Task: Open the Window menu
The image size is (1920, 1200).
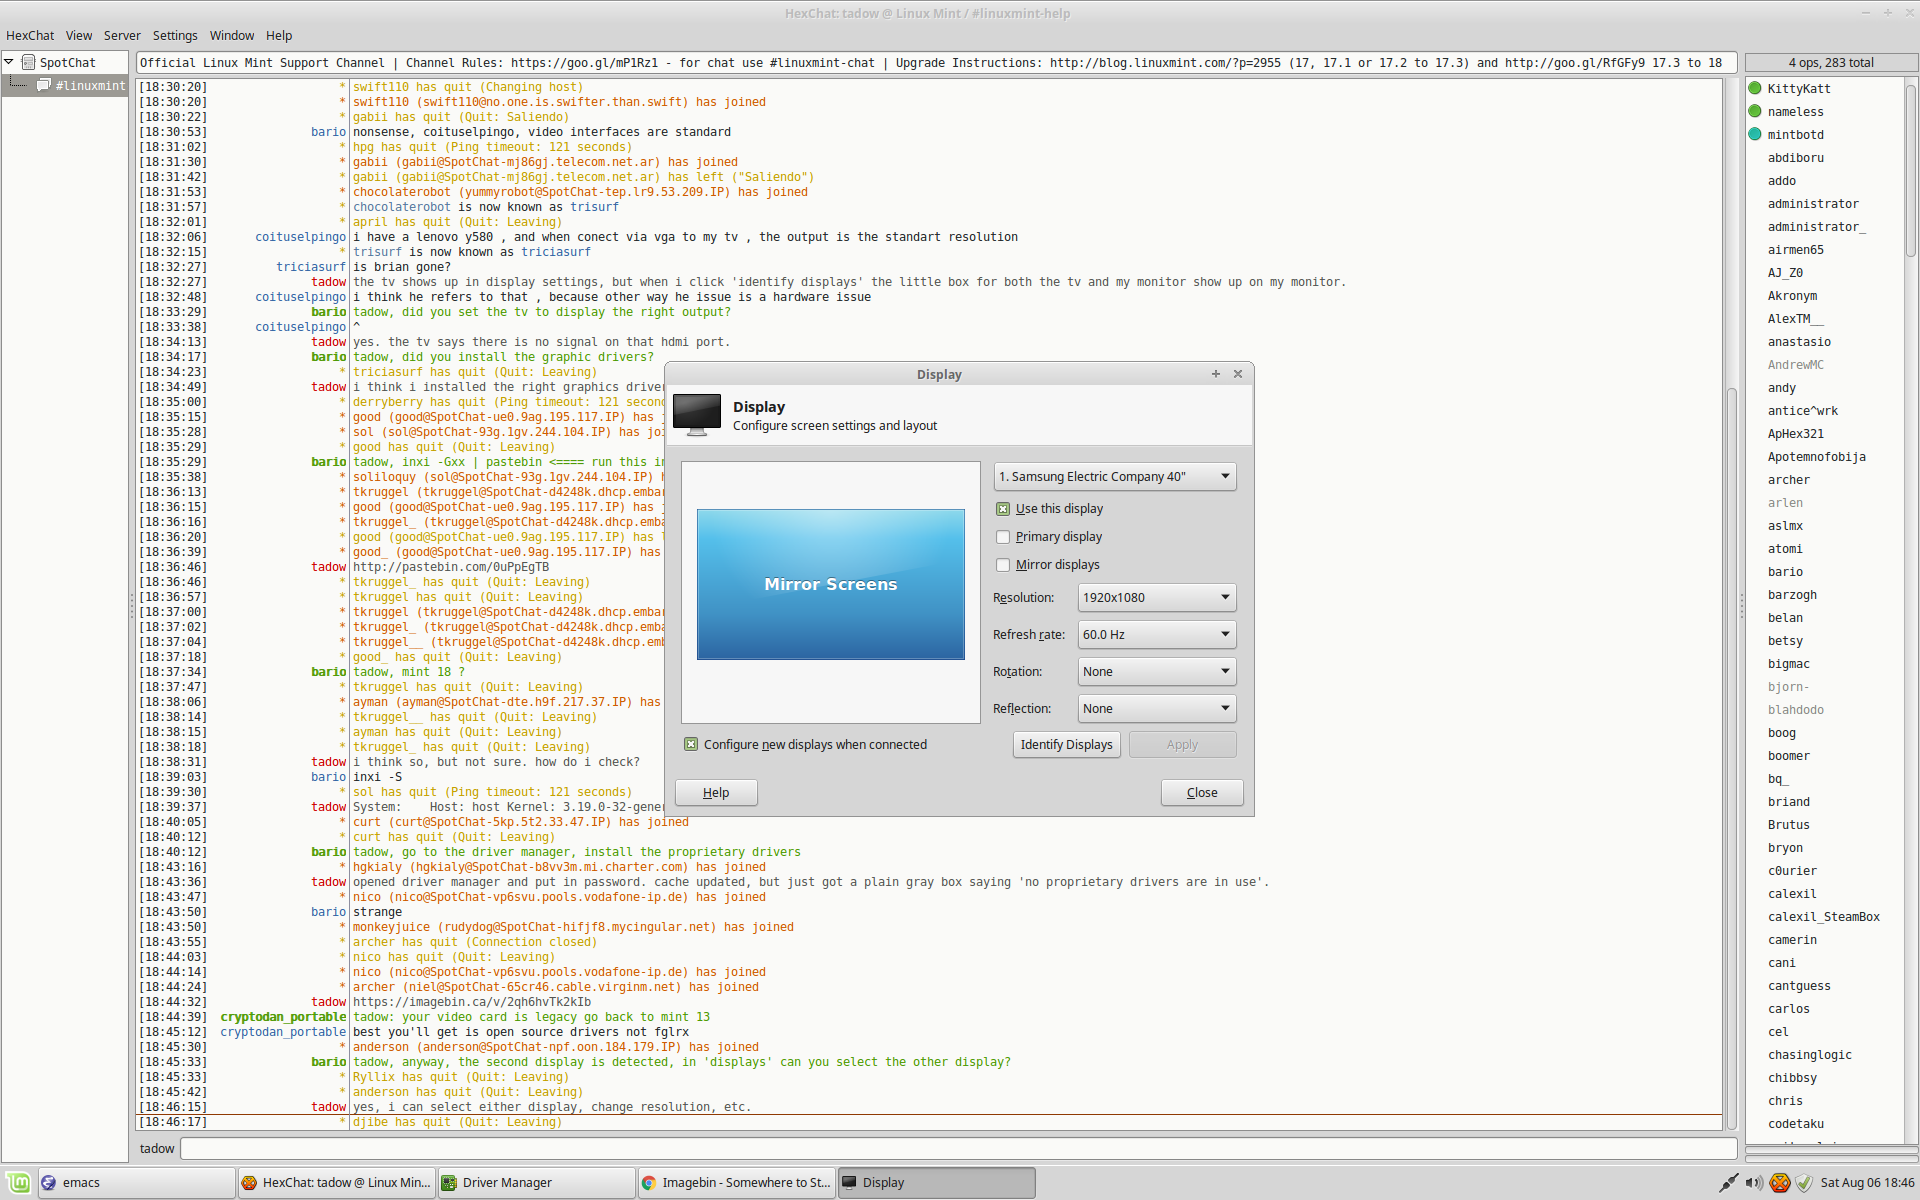Action: pos(232,35)
